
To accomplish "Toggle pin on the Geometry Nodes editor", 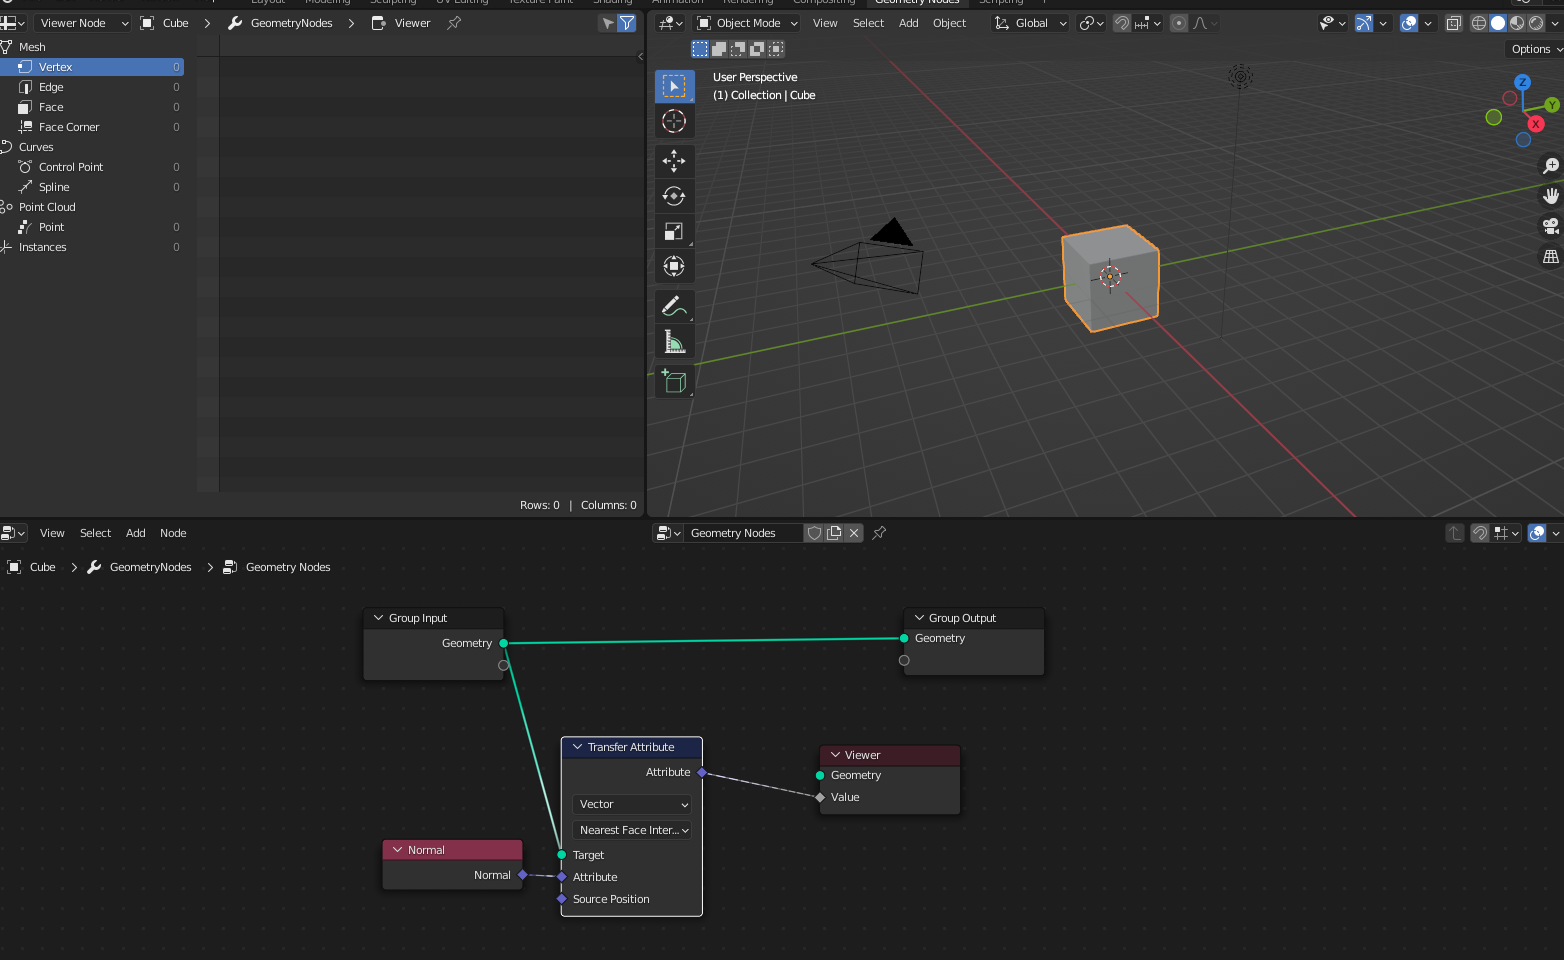I will 879,533.
